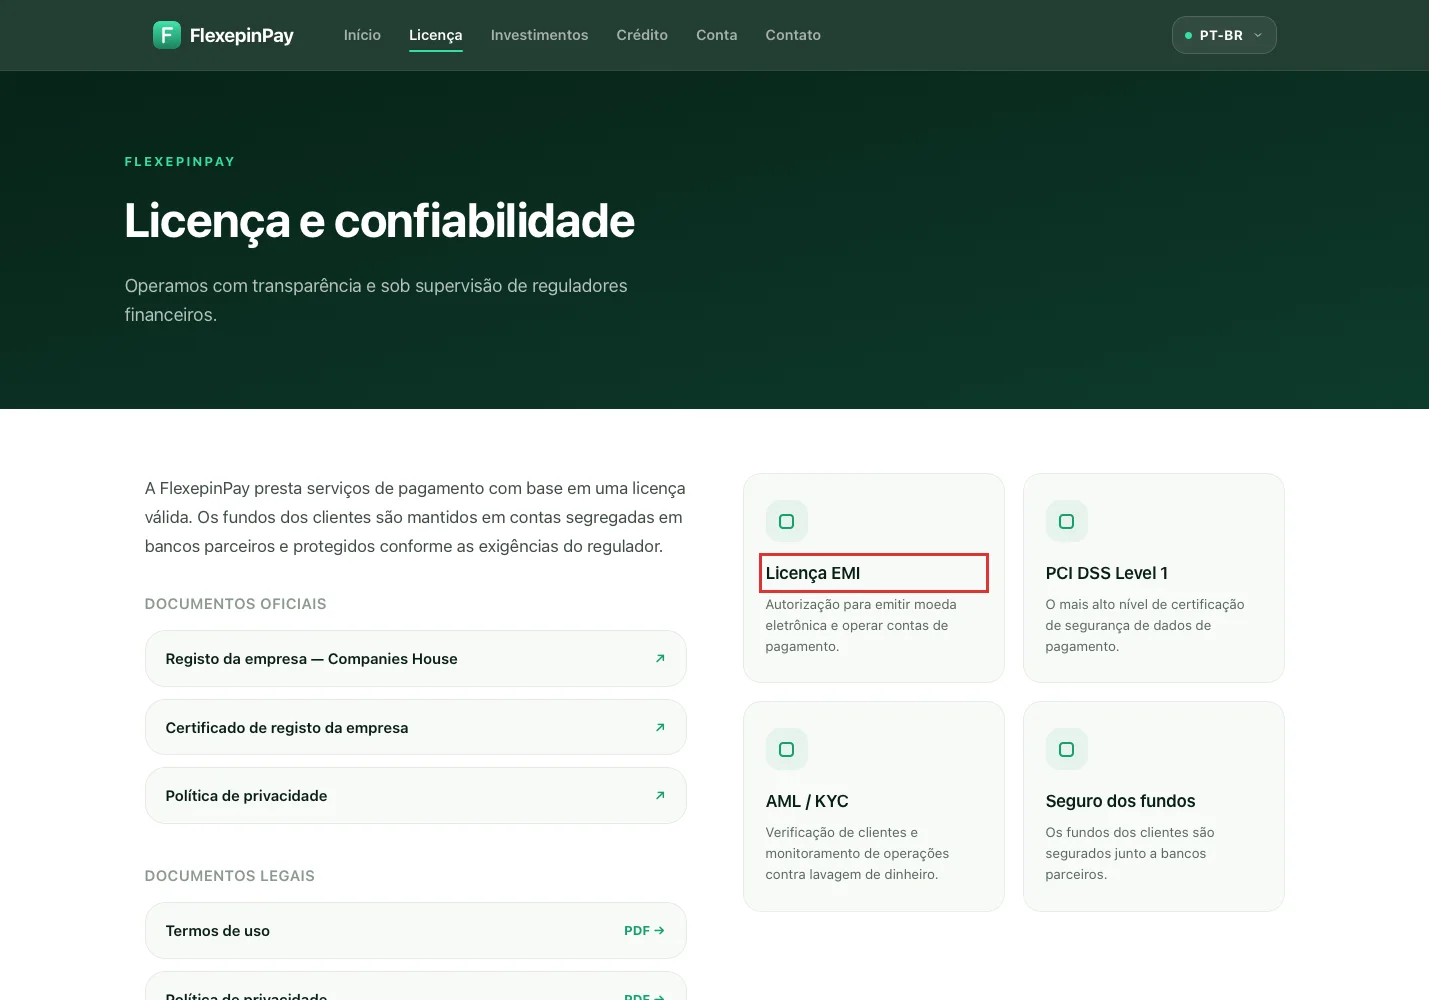Click the DOCUMENTOS LEGAIS section heading
The image size is (1440, 1000).
[x=230, y=876]
